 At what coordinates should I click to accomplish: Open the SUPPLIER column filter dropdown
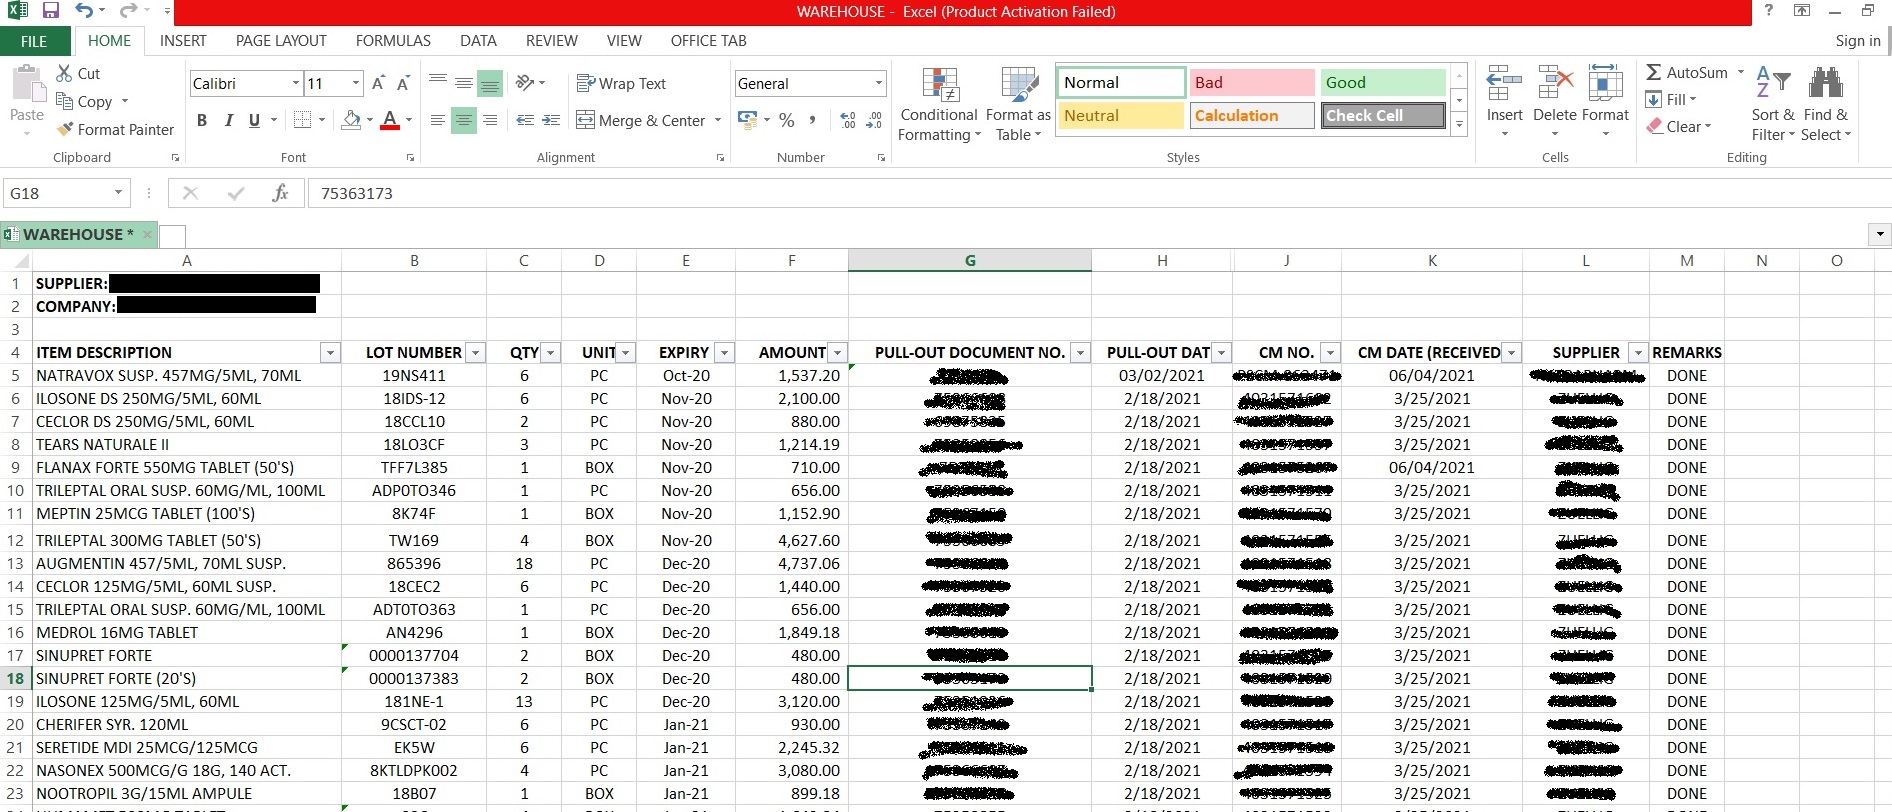tap(1637, 352)
